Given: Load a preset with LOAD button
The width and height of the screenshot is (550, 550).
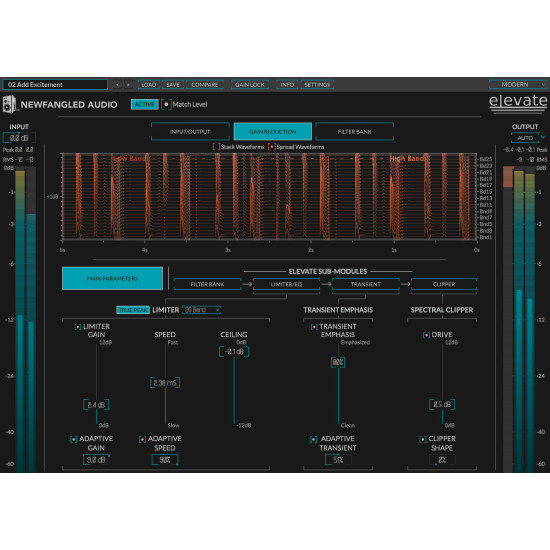Looking at the screenshot, I should 149,85.
